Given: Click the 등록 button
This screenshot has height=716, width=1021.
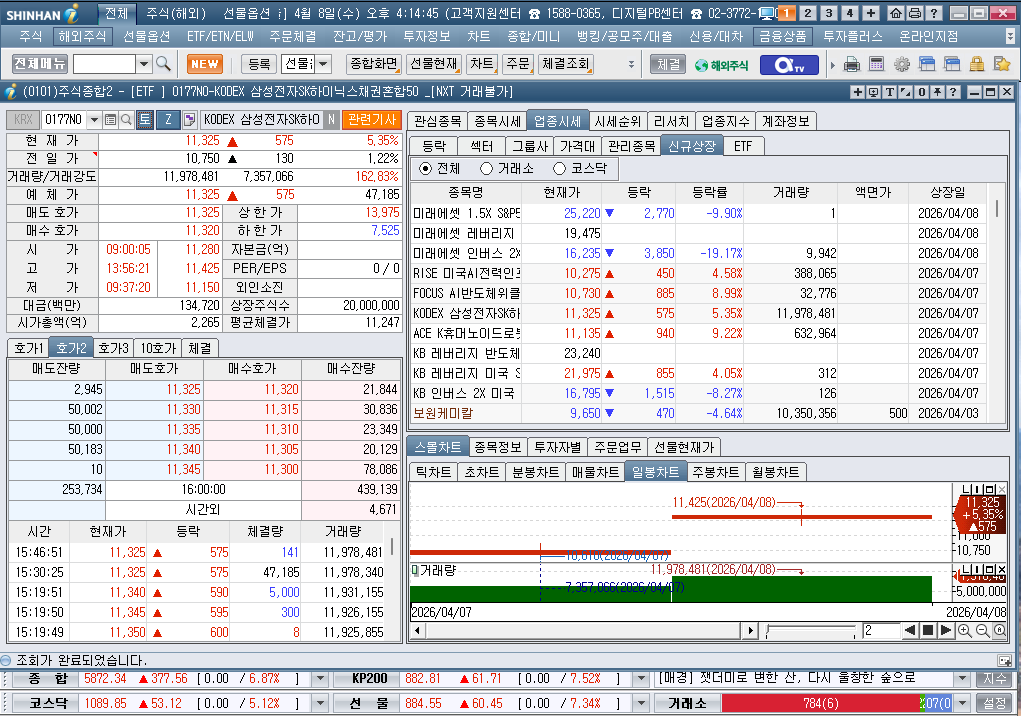Looking at the screenshot, I should (x=259, y=64).
